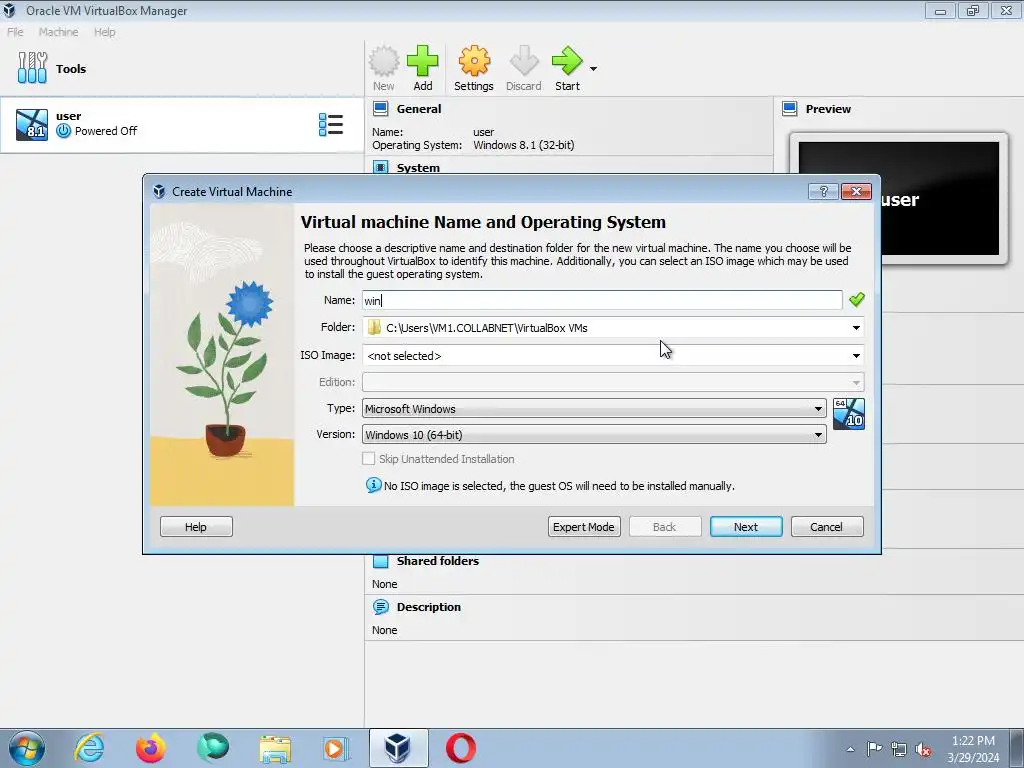
Task: Click the info icon beside No ISO message
Action: (x=374, y=485)
